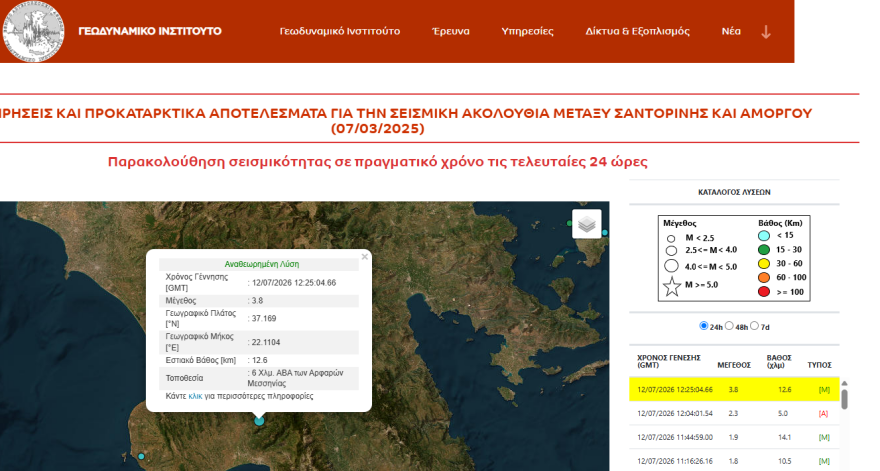Select the 24h time range radio

[703, 326]
